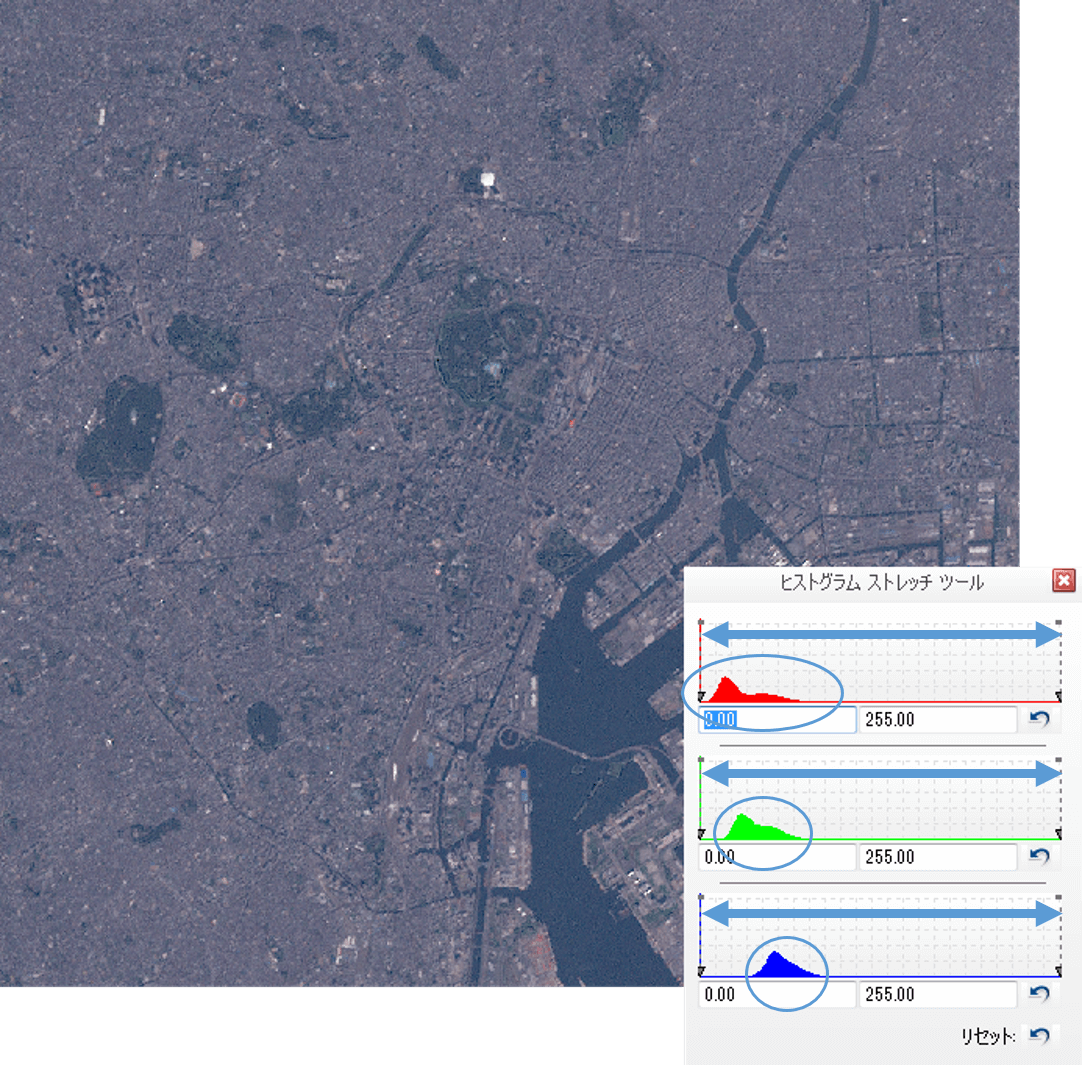Viewport: 1090px width, 1065px height.
Task: Close the ヒストグラム ストレッチ ツール window
Action: tap(1064, 581)
